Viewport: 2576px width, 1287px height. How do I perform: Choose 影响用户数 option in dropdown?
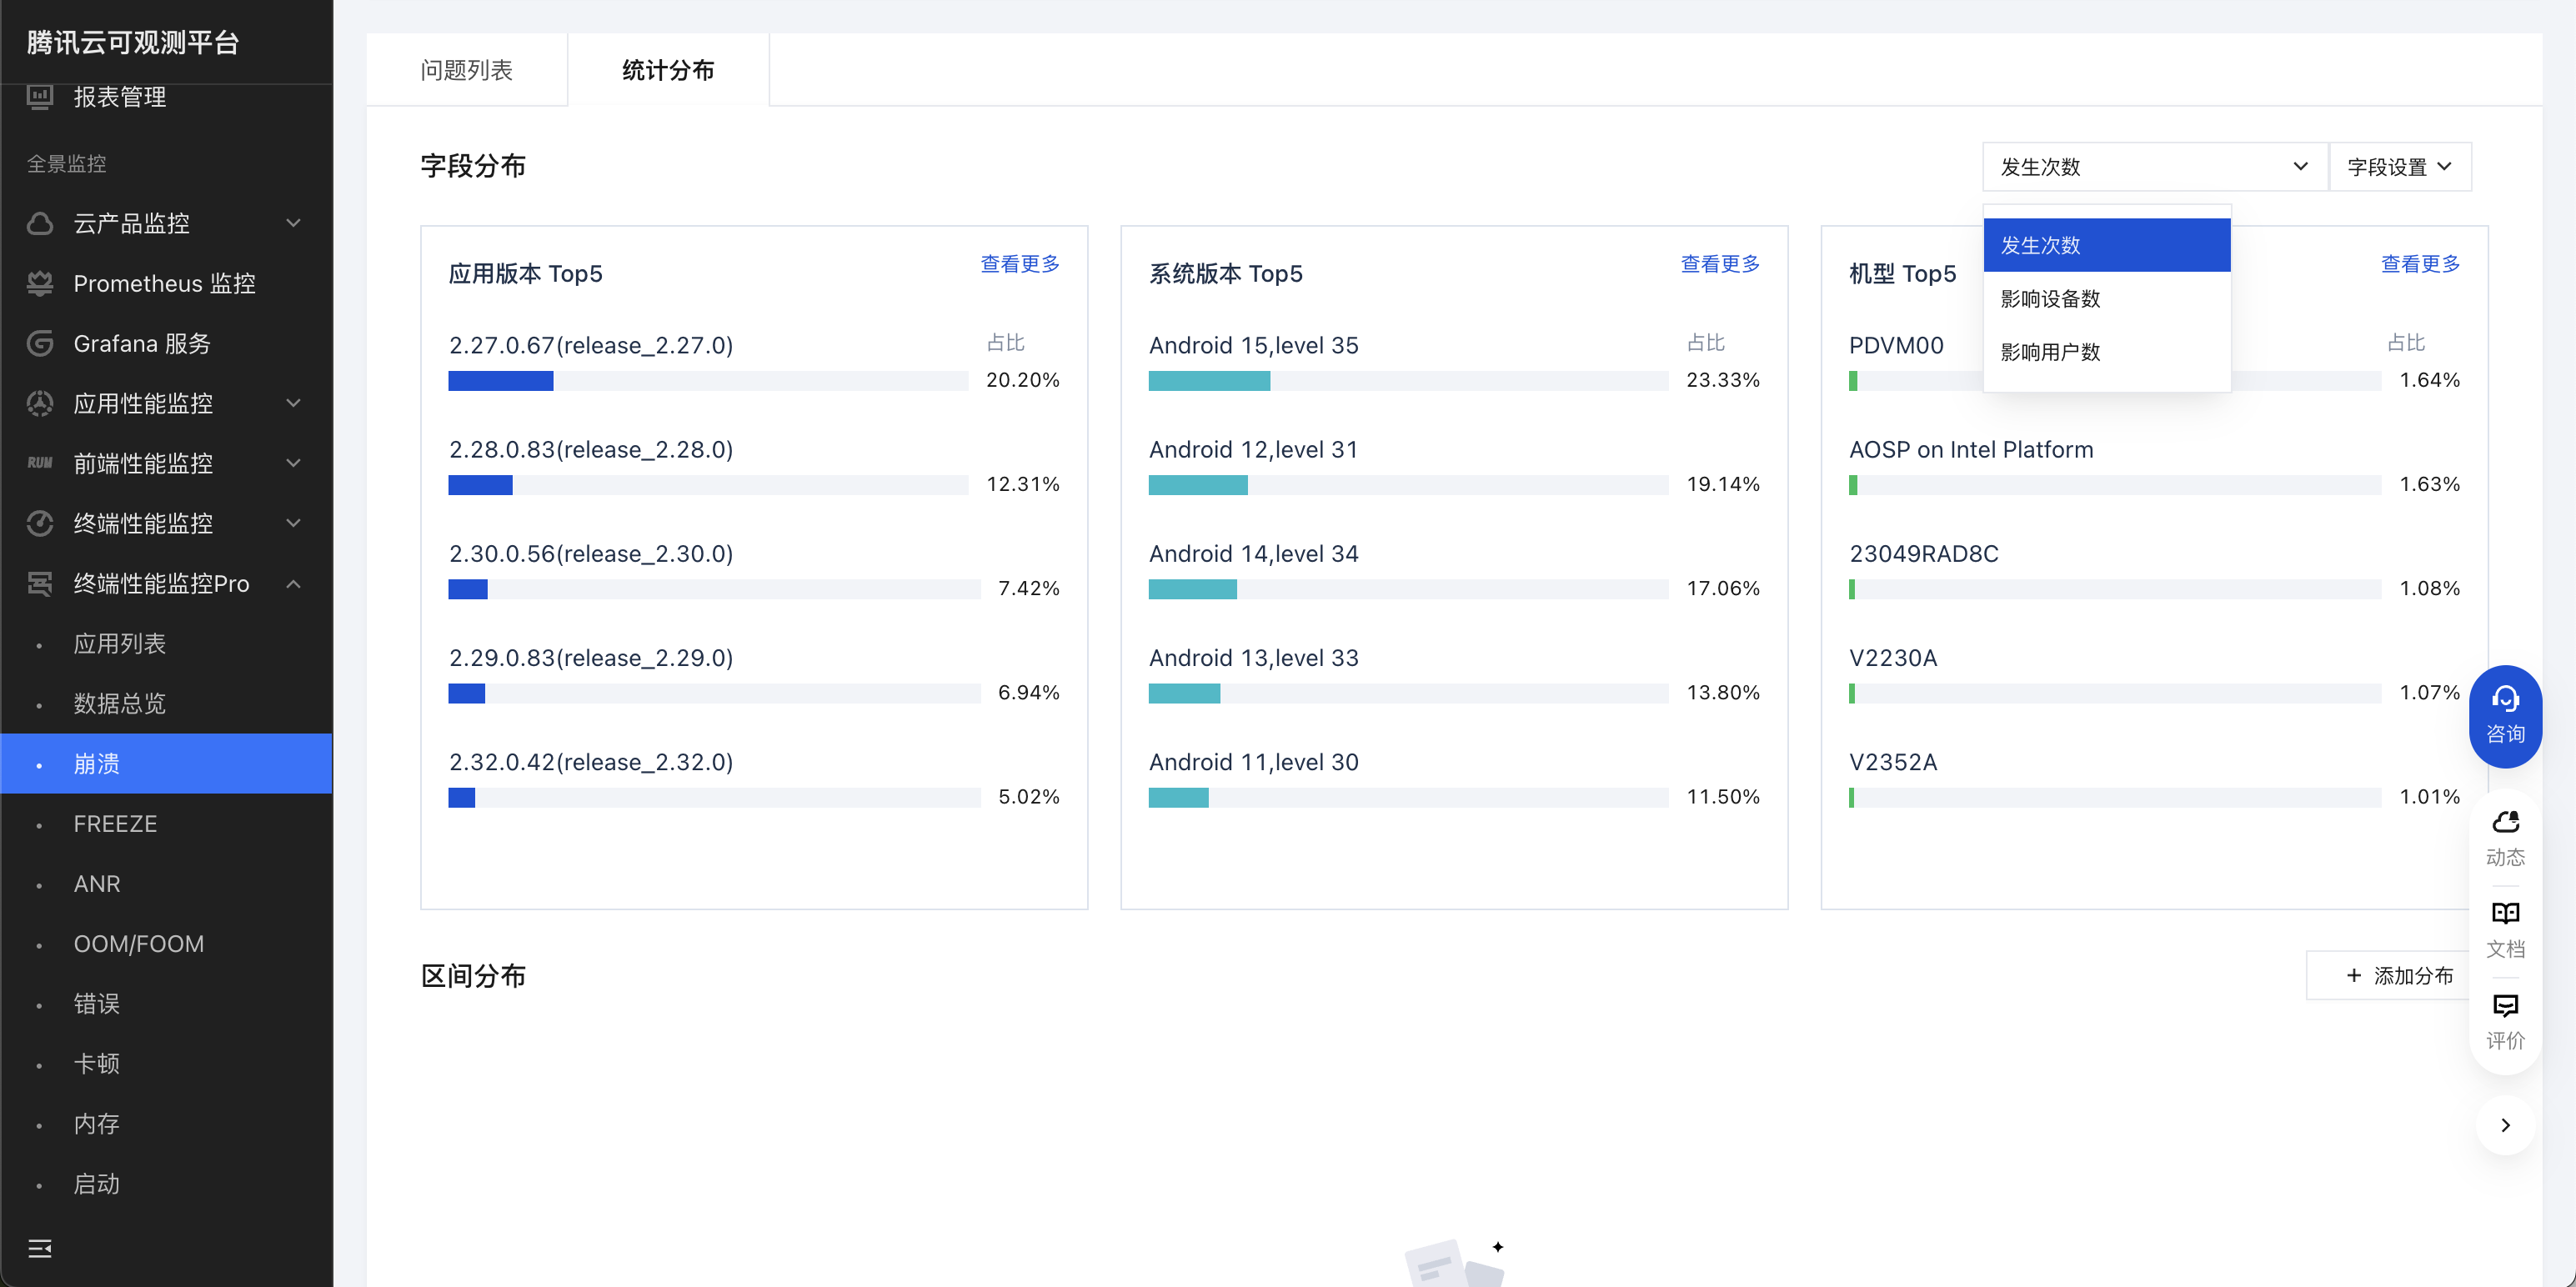(2050, 352)
